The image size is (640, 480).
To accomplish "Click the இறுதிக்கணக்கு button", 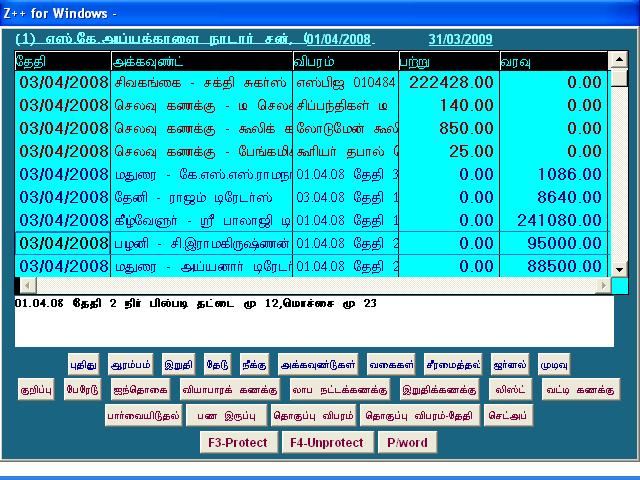I will (439, 389).
